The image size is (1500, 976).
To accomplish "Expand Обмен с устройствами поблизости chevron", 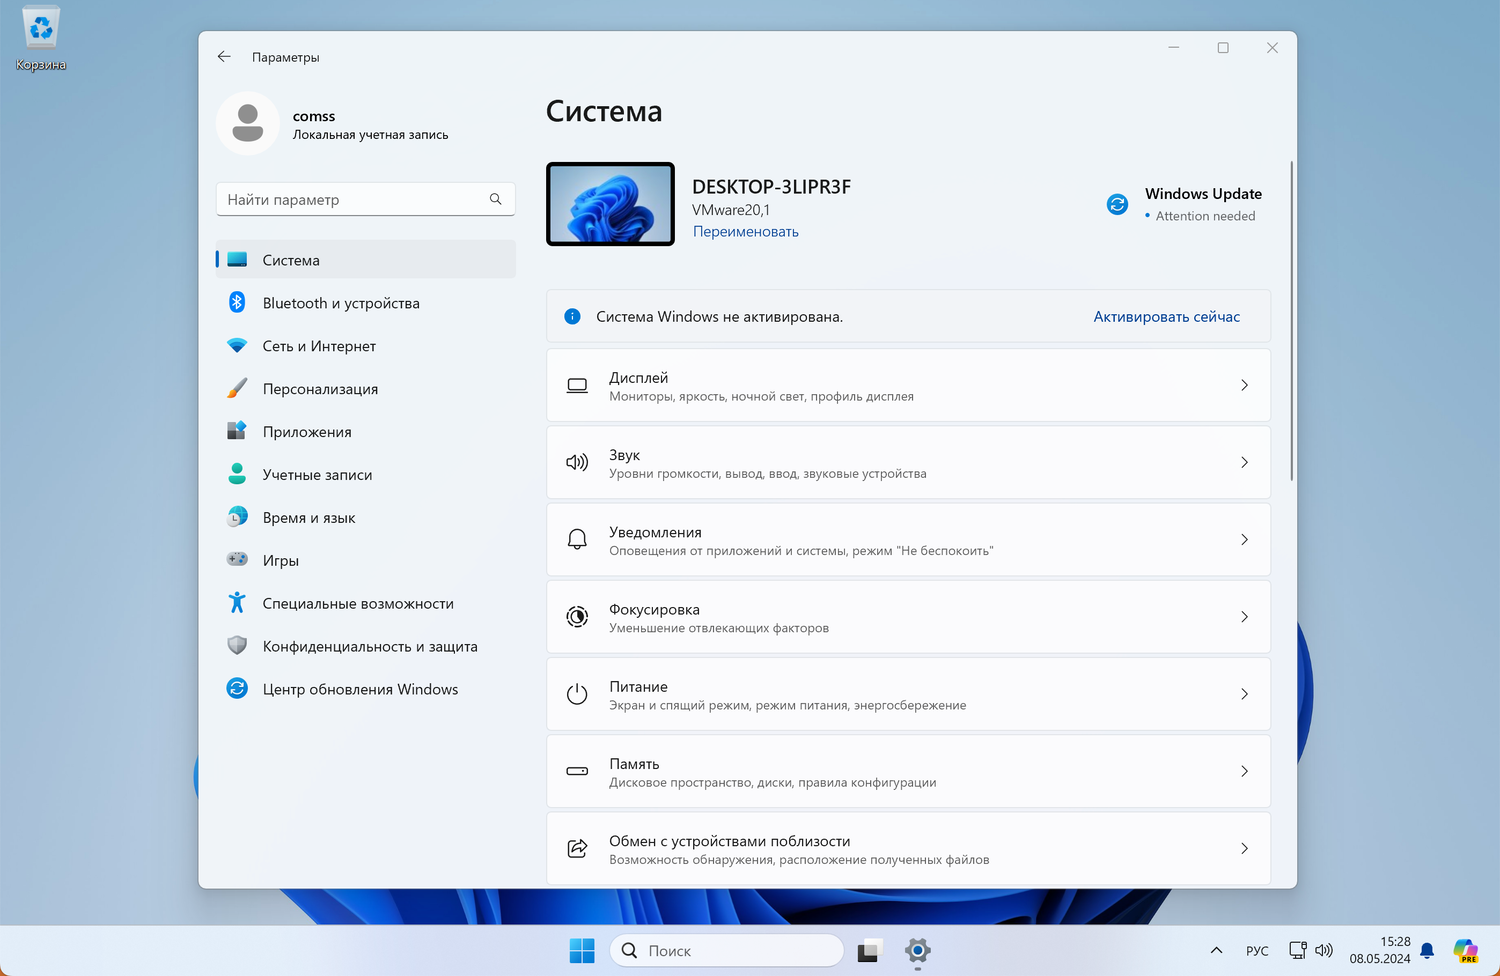I will pyautogui.click(x=1244, y=848).
